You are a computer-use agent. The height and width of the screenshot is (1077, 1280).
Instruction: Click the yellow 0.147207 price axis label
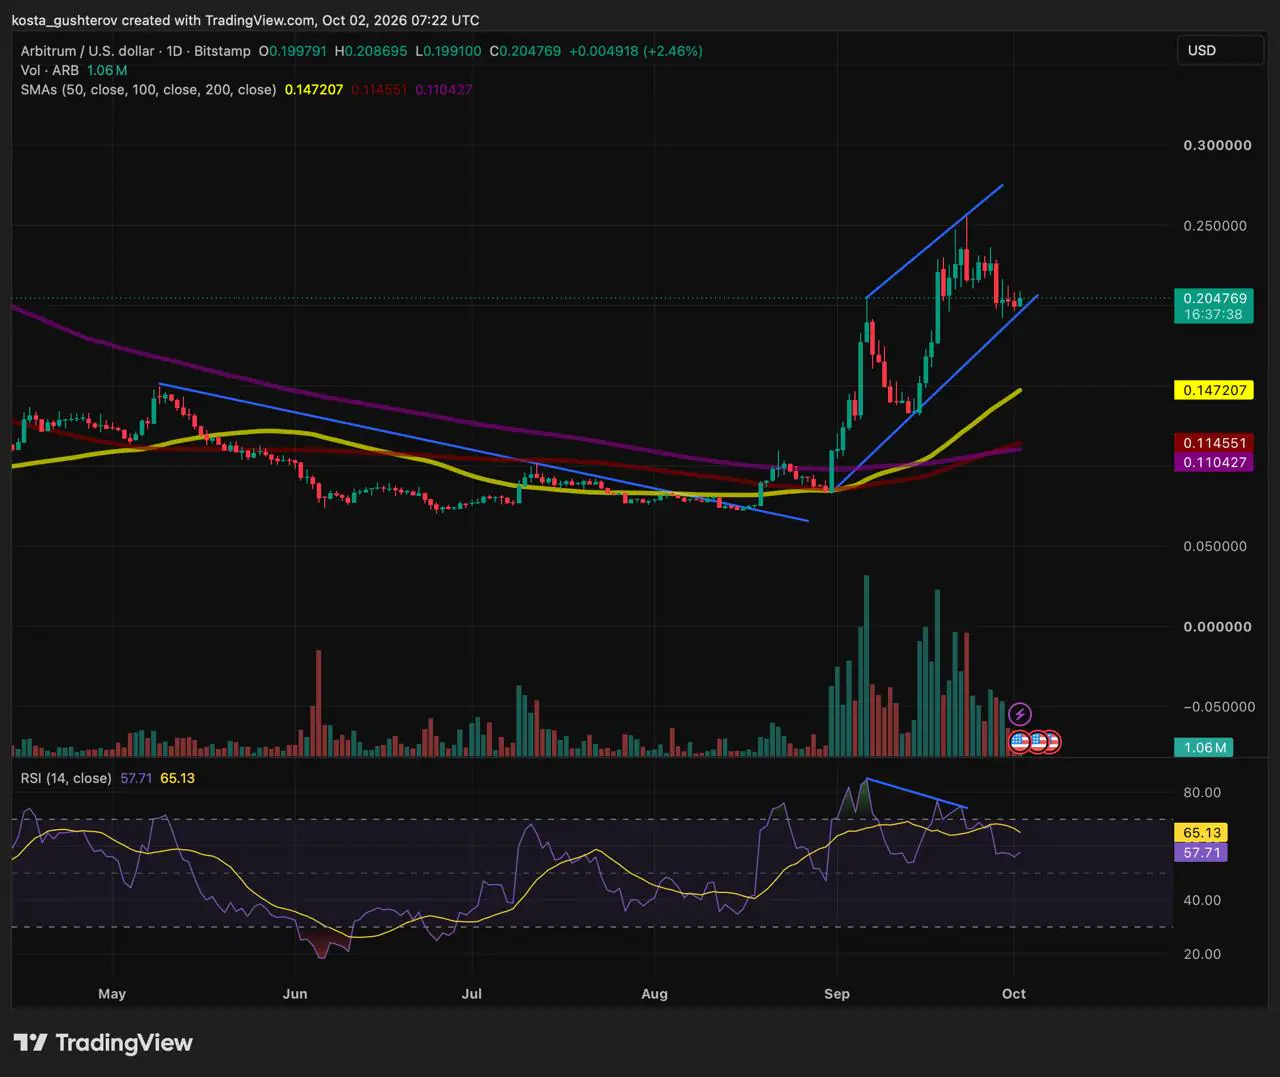[x=1214, y=390]
